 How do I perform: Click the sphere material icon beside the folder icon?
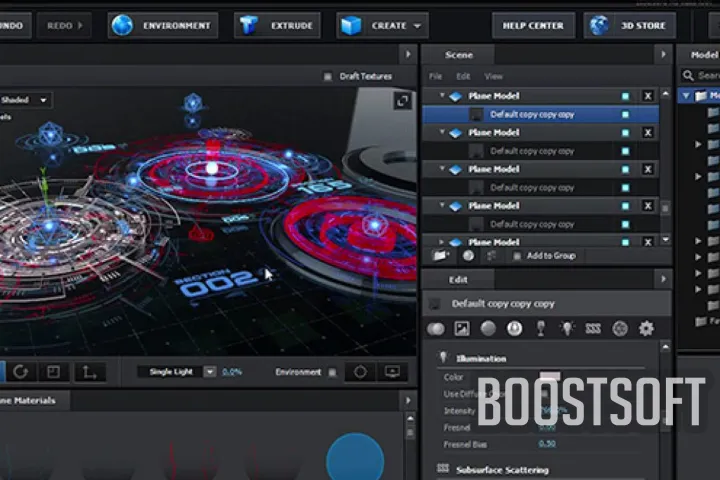468,255
